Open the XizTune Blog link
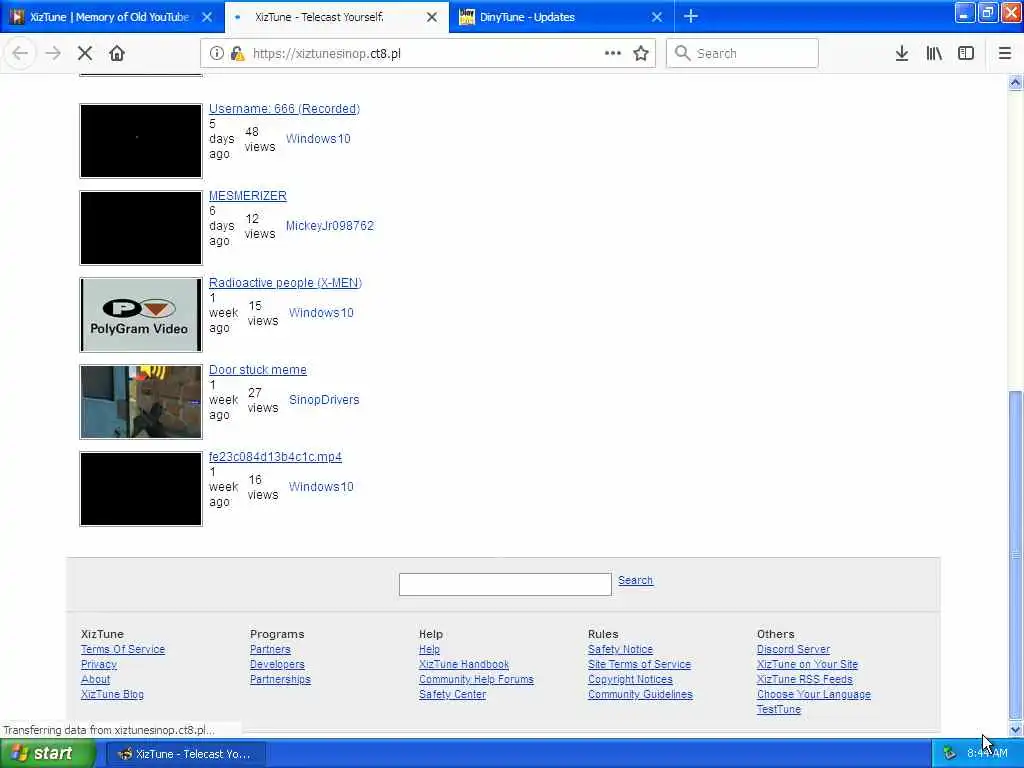This screenshot has width=1024, height=768. point(112,694)
